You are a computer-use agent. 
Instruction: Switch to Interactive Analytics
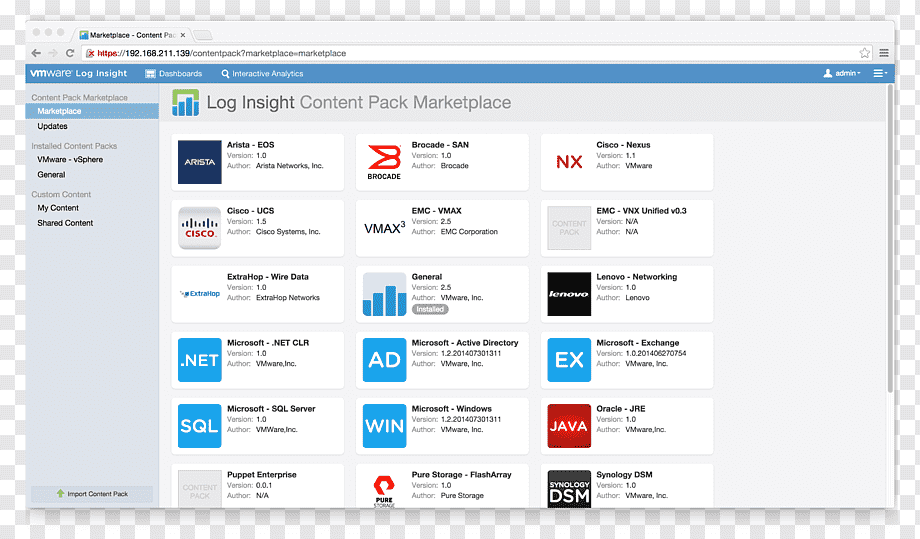tap(262, 73)
